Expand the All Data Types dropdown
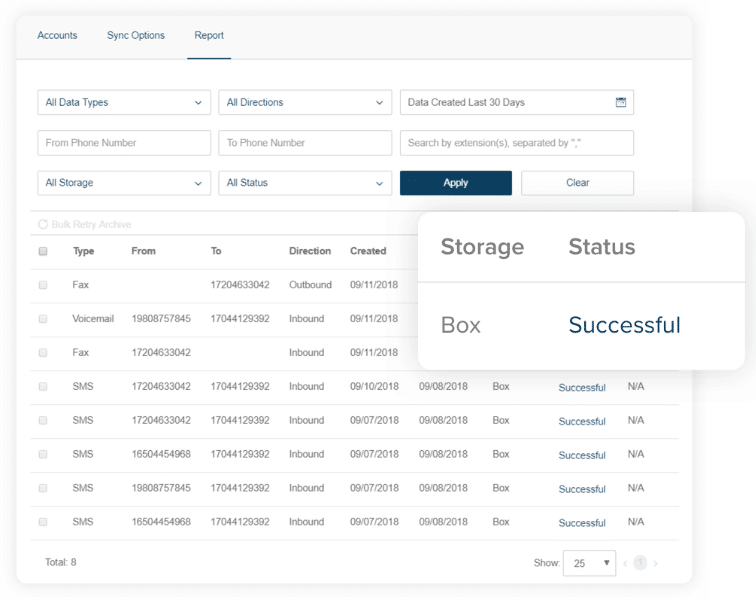 pyautogui.click(x=124, y=102)
